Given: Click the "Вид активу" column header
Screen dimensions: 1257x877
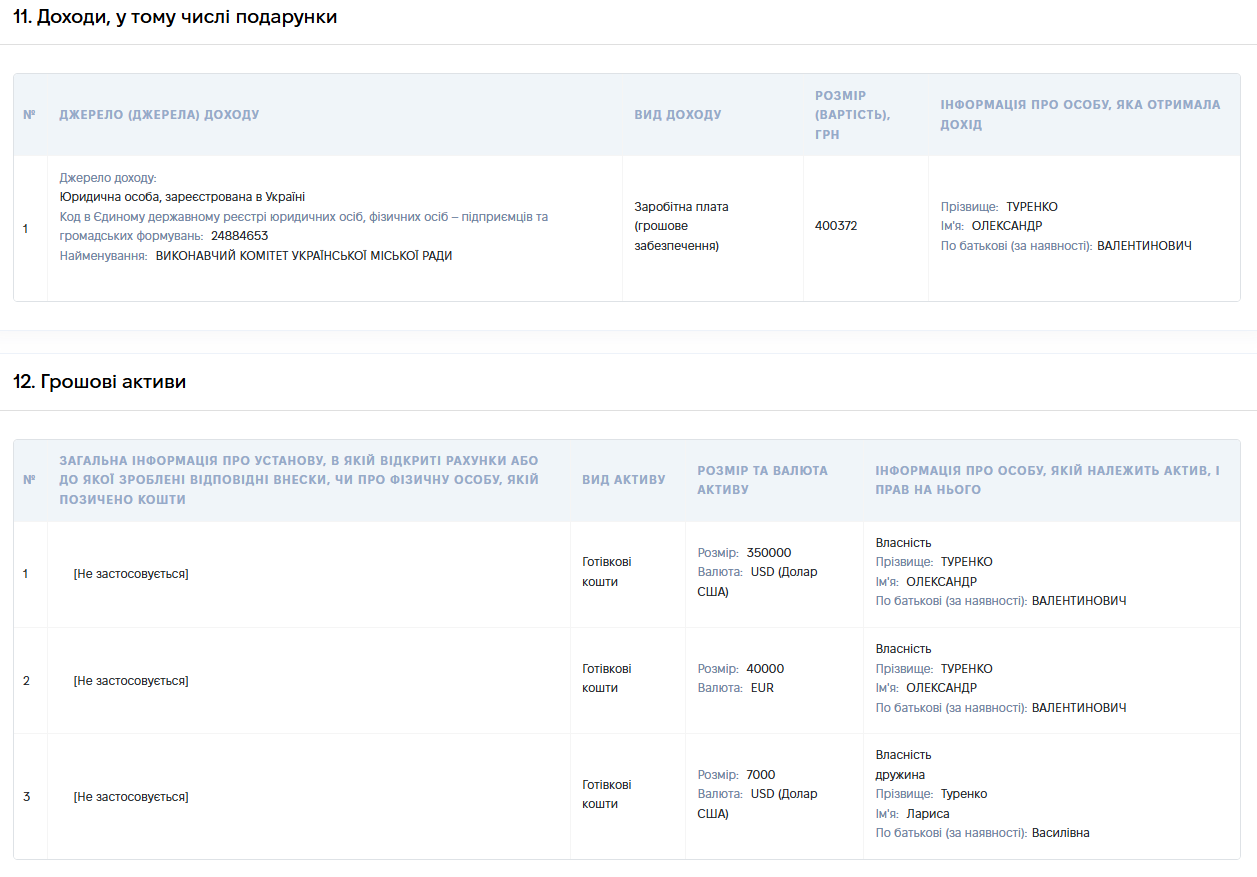Looking at the screenshot, I should [x=624, y=480].
